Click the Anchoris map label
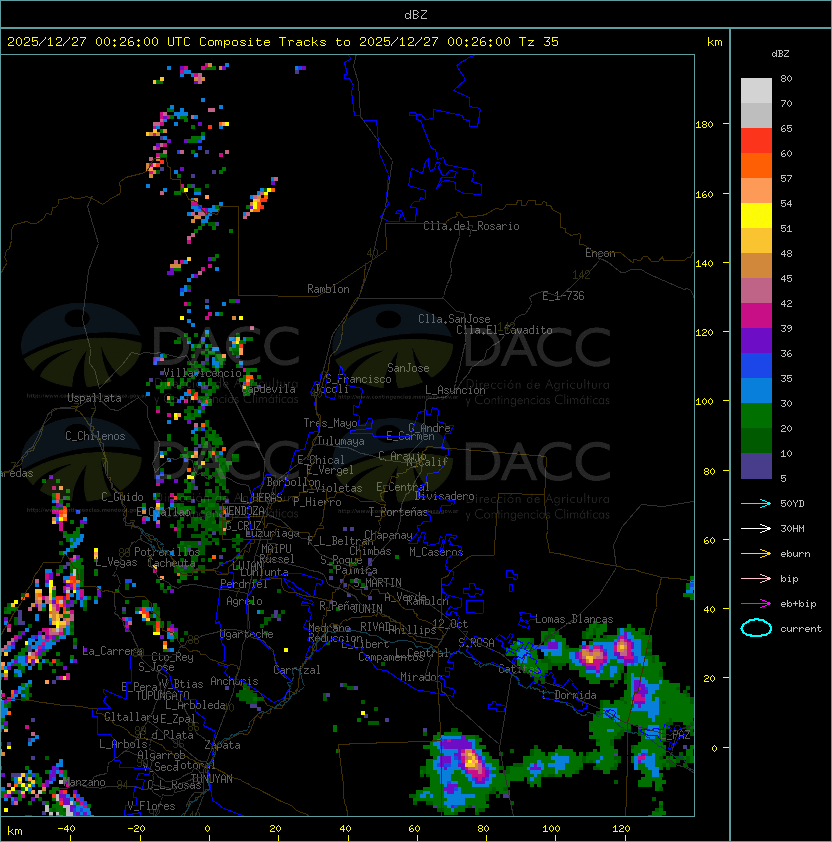832x842 pixels. 234,681
